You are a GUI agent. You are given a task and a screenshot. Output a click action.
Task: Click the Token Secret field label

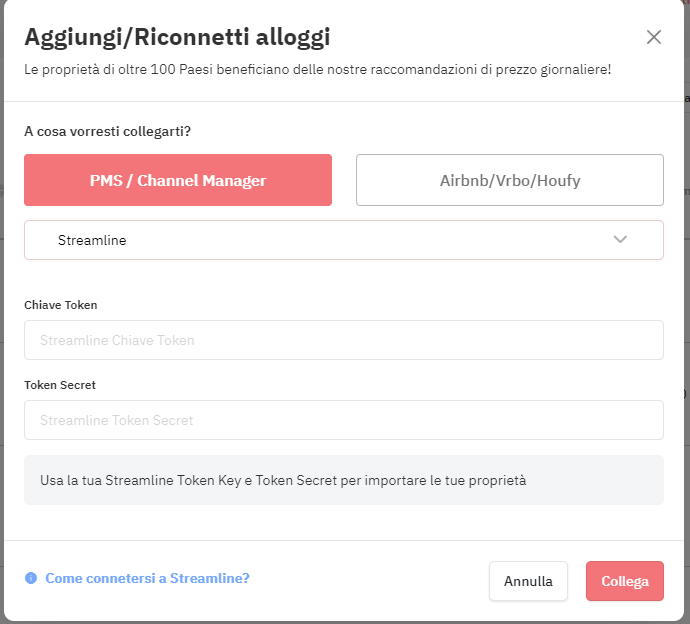tap(60, 385)
